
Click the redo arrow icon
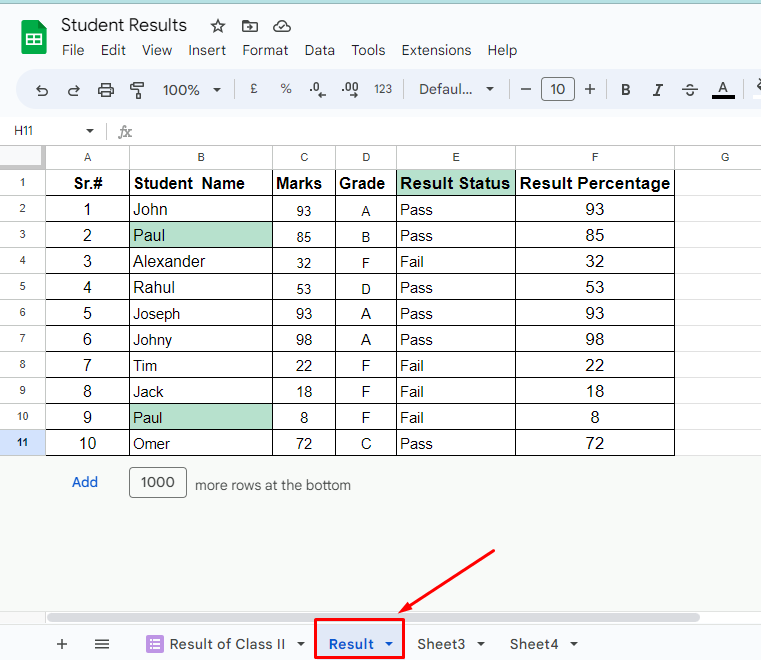point(73,90)
